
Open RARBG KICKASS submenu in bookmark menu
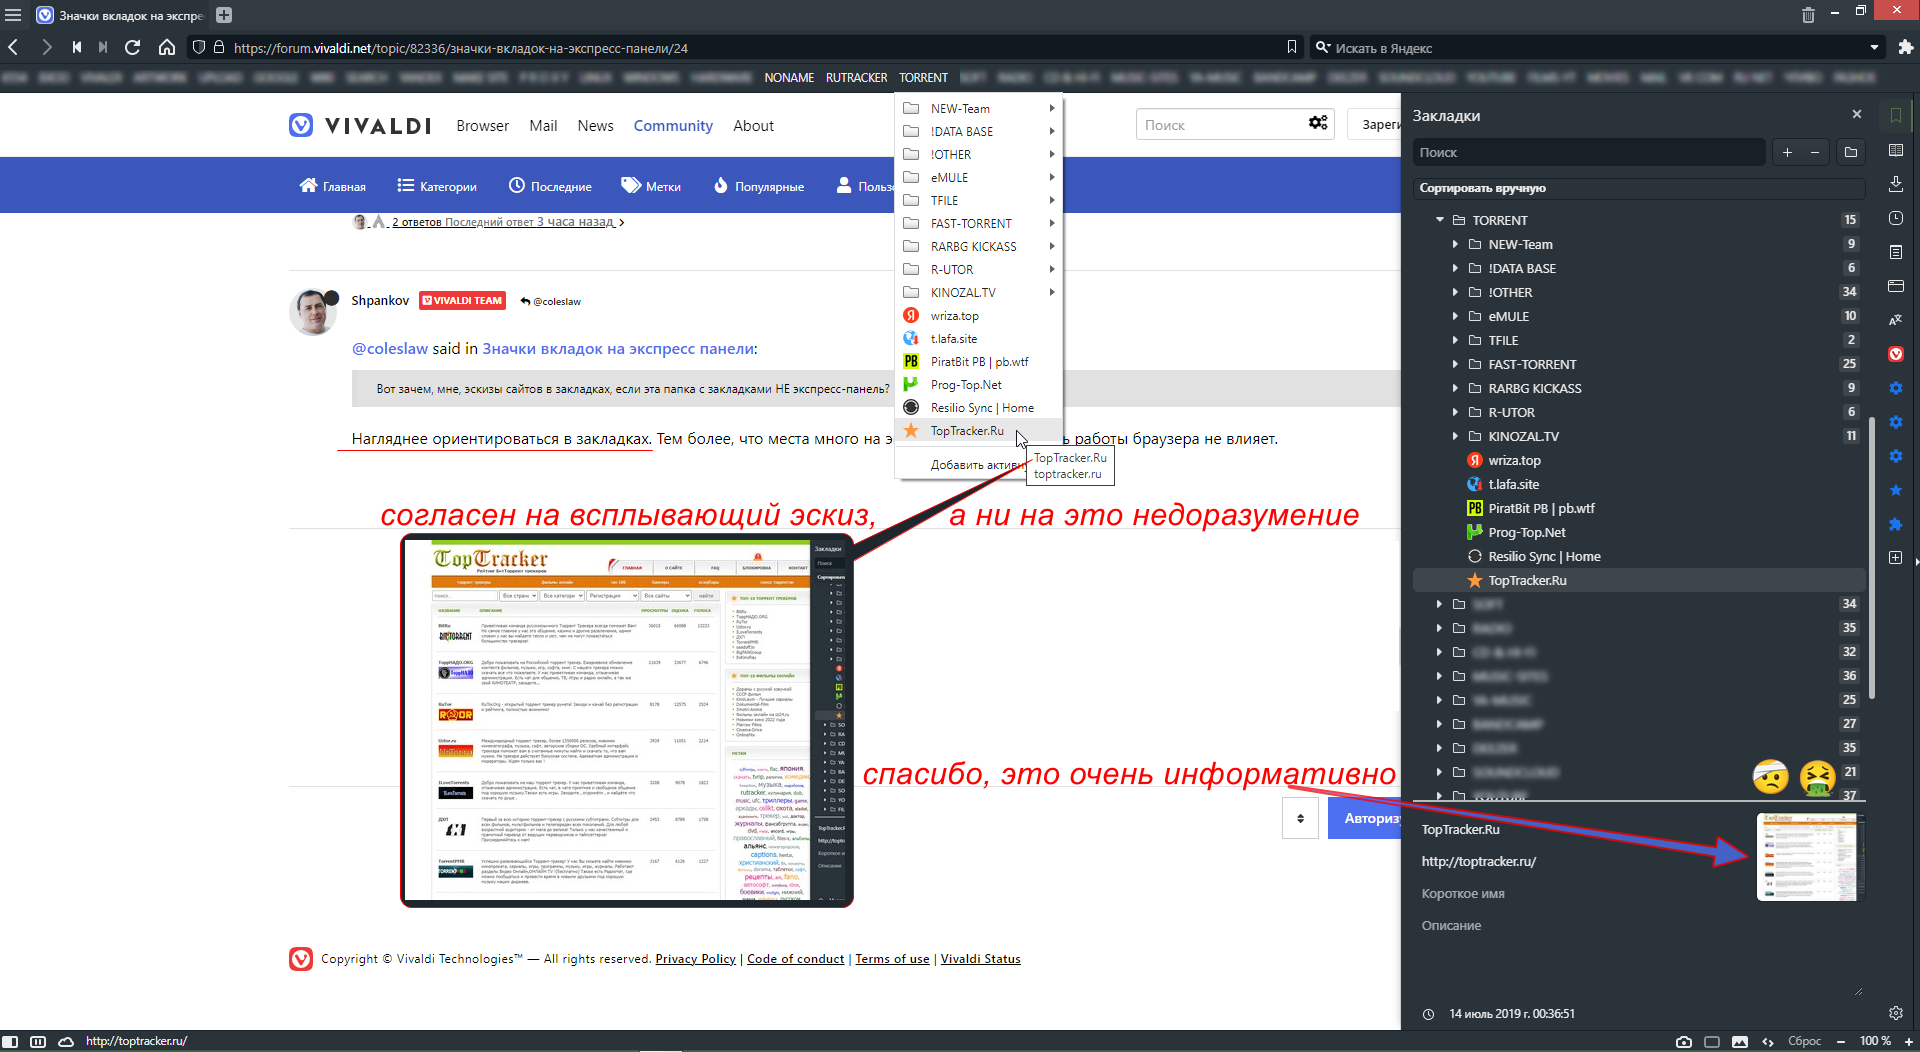click(979, 246)
